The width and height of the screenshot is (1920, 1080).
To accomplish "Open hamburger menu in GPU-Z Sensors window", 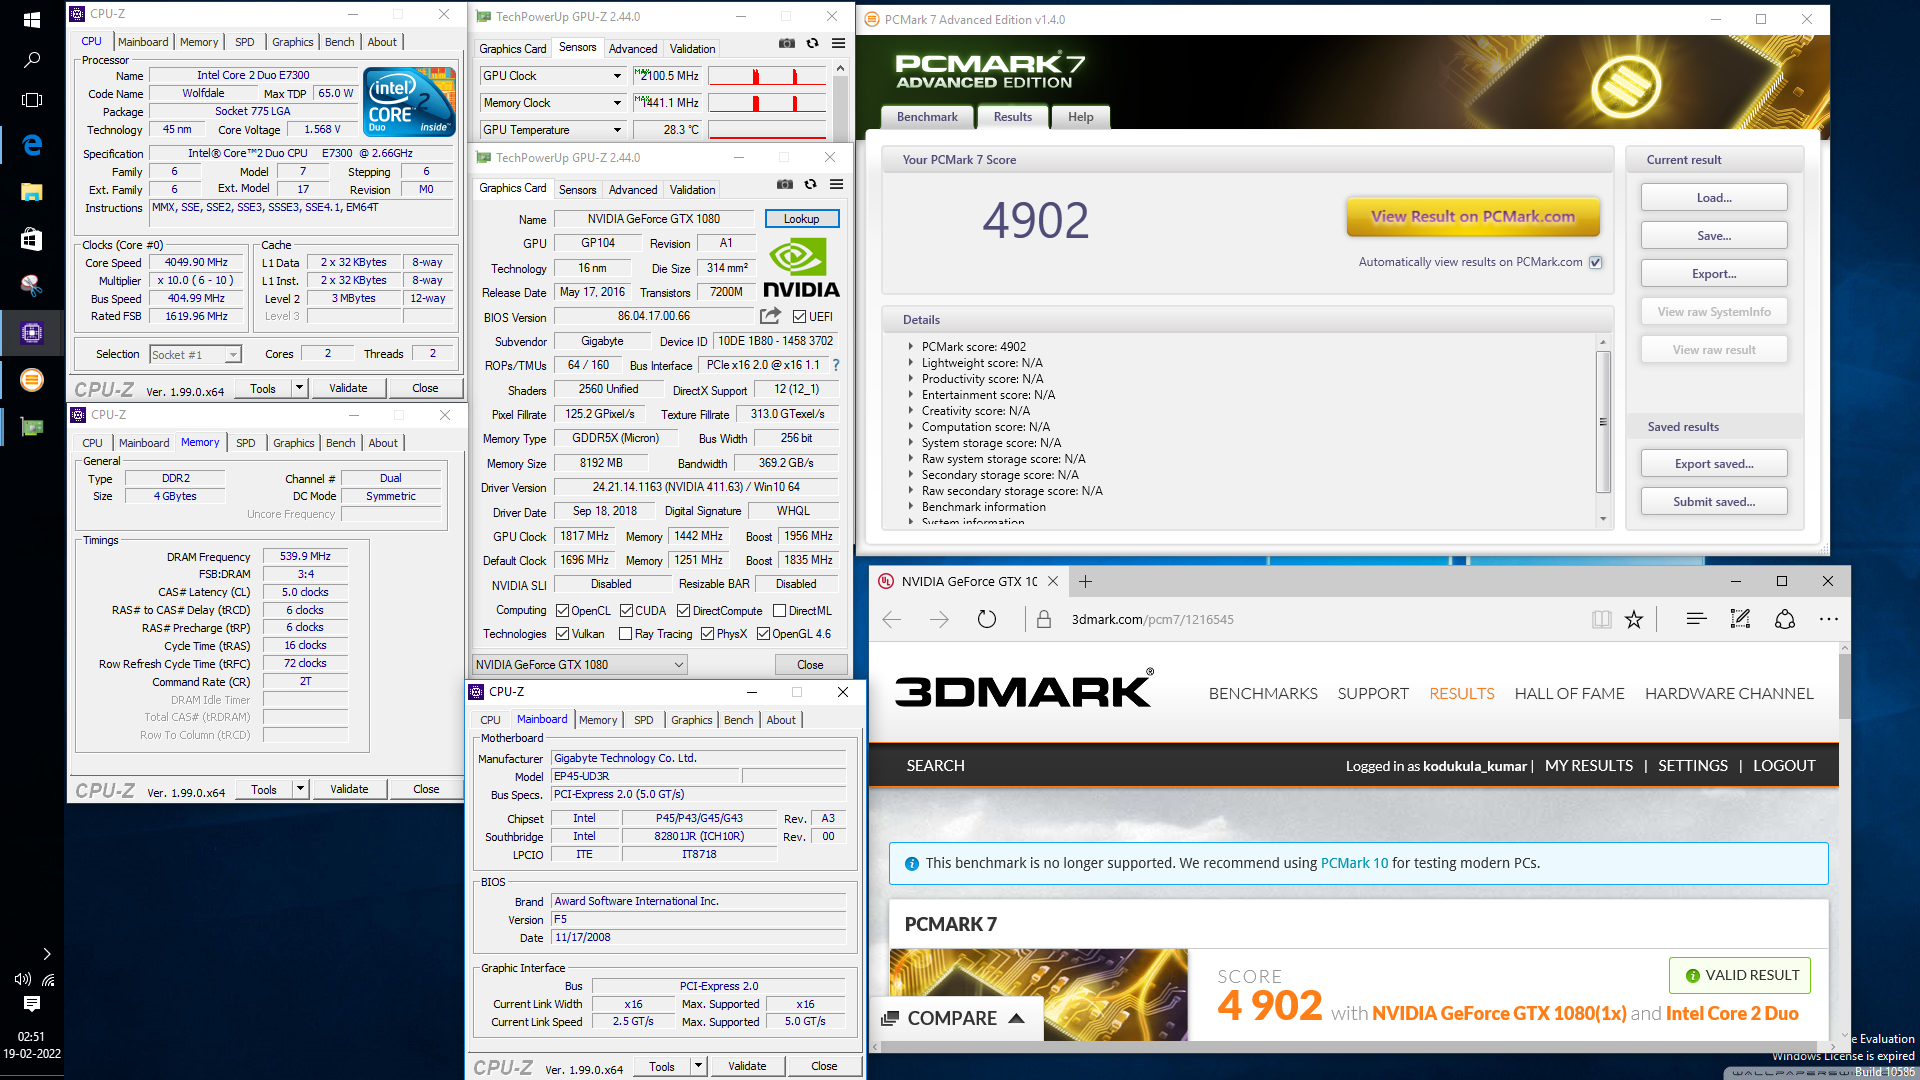I will click(x=838, y=44).
